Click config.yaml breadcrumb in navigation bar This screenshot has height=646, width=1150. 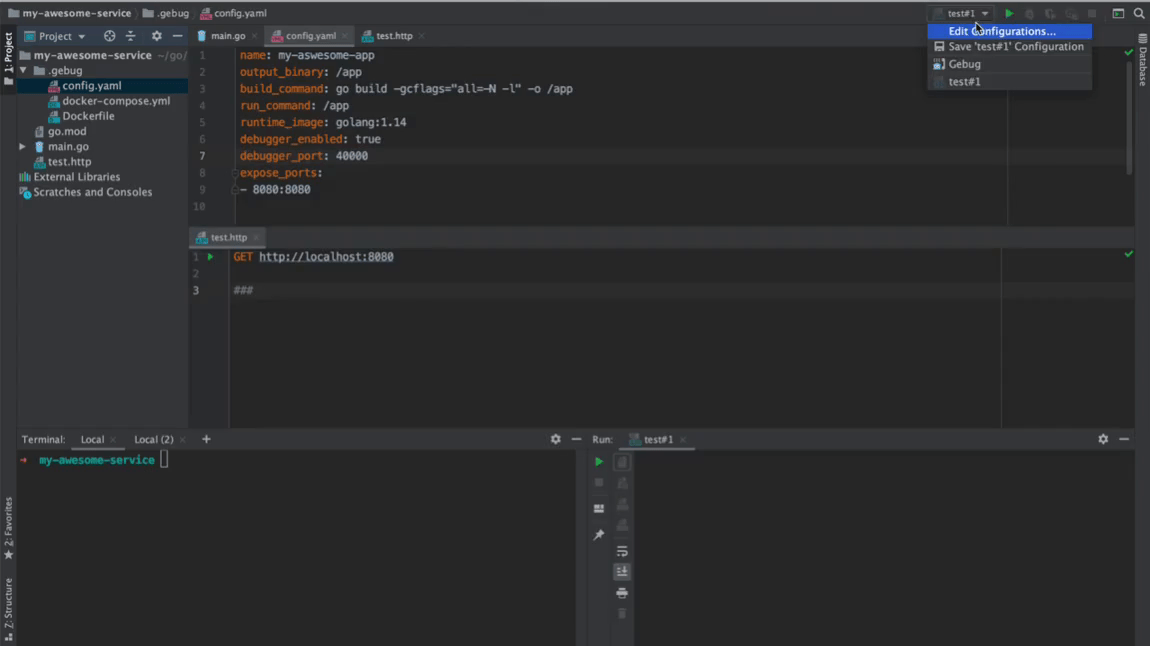(233, 13)
